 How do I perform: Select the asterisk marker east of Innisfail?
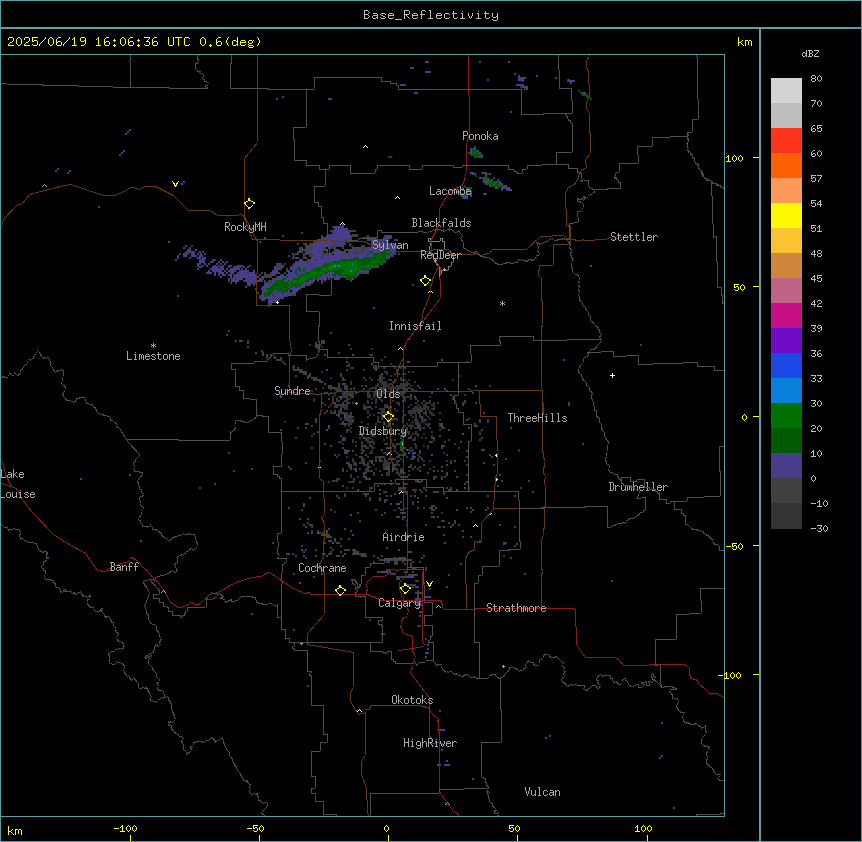[x=502, y=303]
